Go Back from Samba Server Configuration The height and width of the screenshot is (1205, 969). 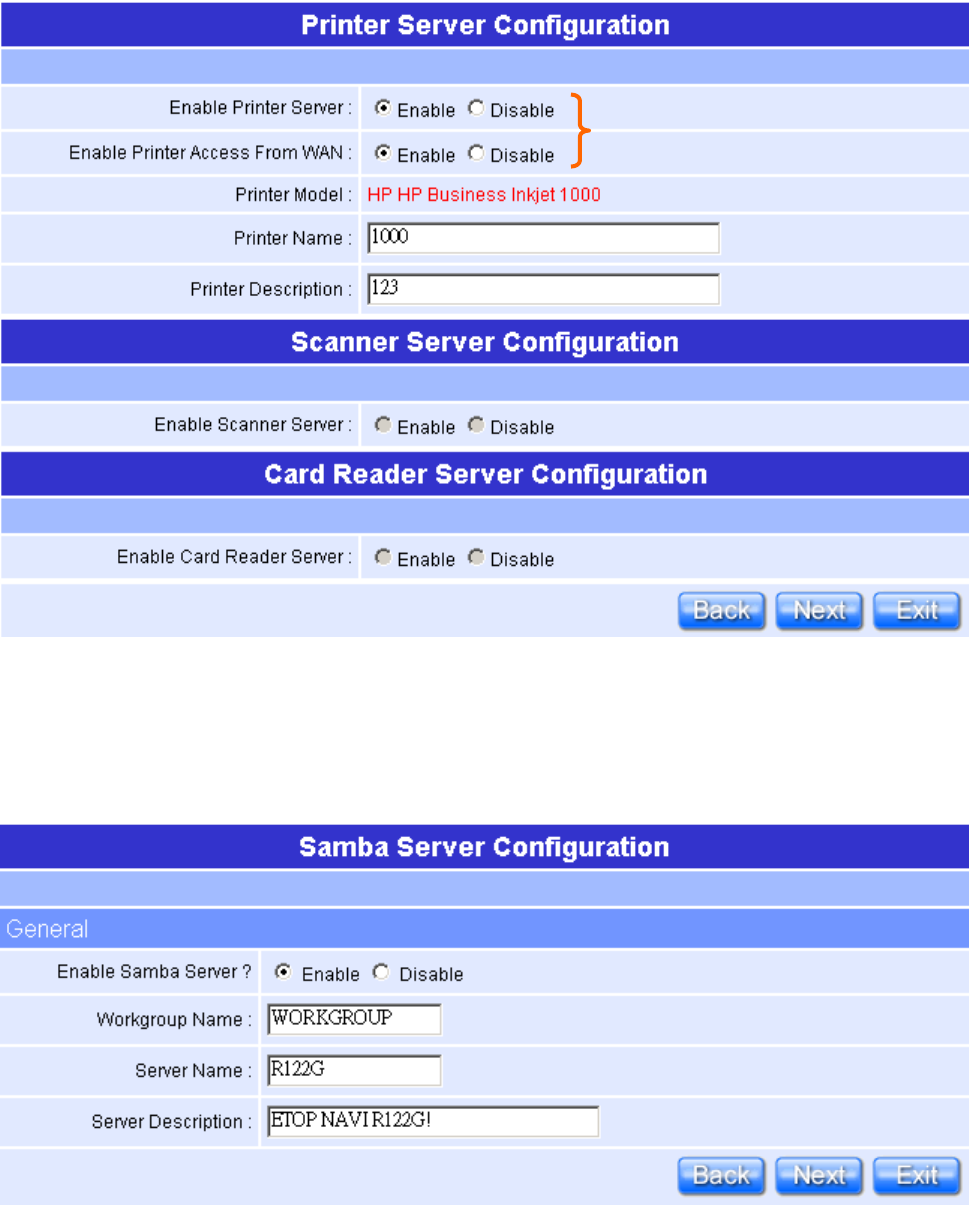pos(722,1176)
